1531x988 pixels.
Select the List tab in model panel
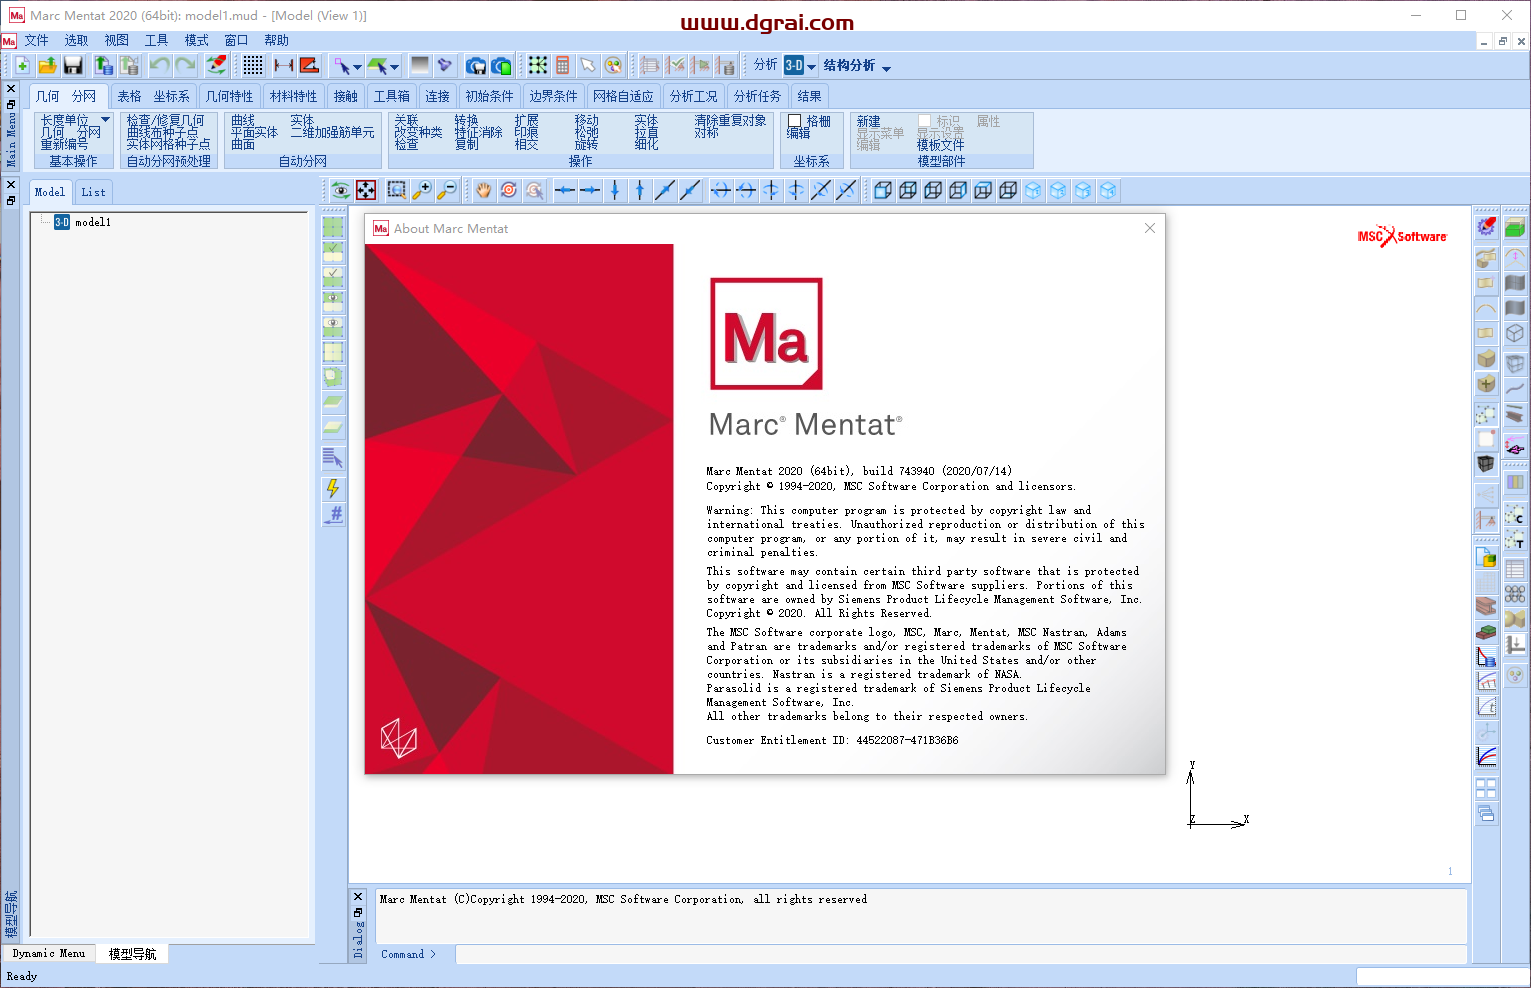pyautogui.click(x=93, y=192)
